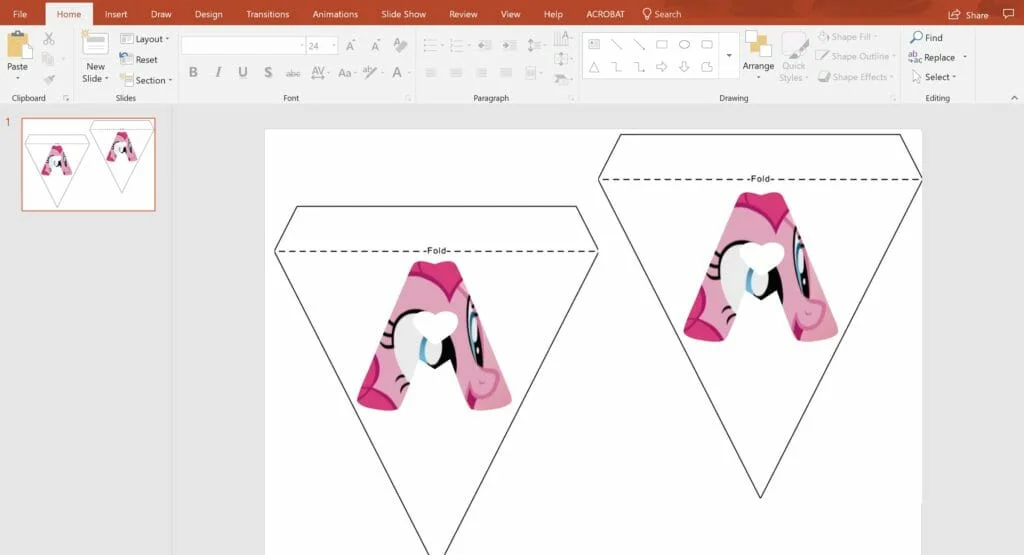Viewport: 1024px width, 555px height.
Task: Toggle Underline formatting
Action: (243, 72)
